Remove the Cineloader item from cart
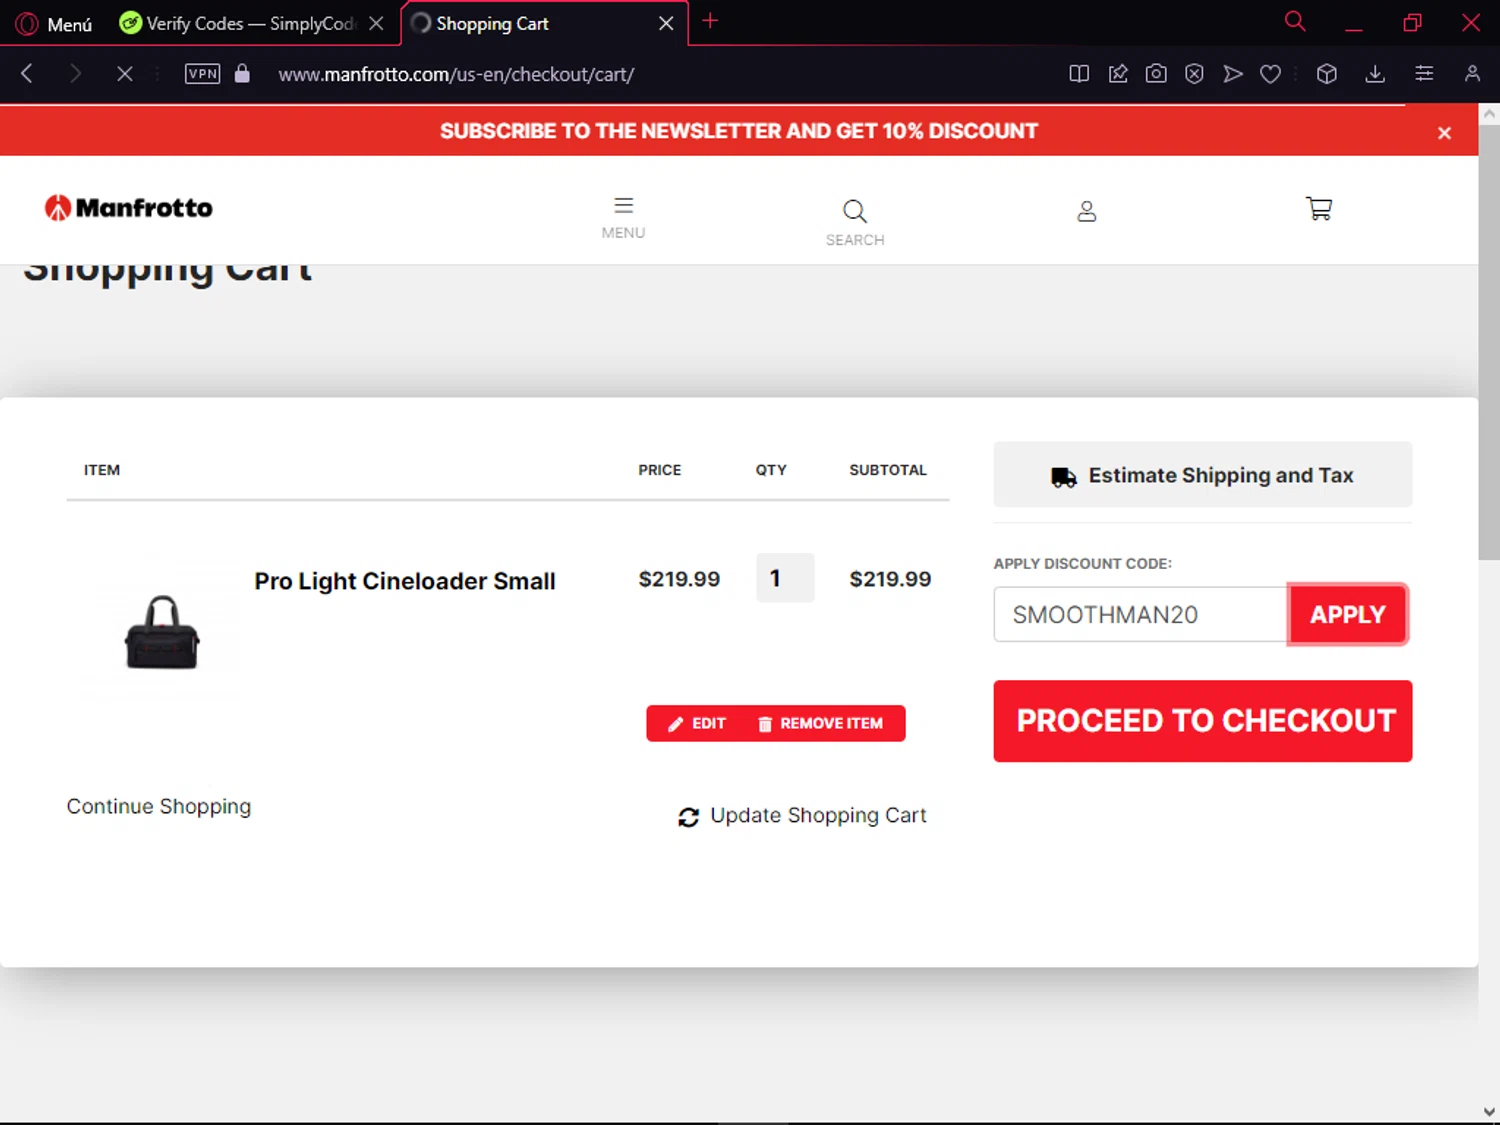This screenshot has width=1500, height=1125. [x=821, y=723]
